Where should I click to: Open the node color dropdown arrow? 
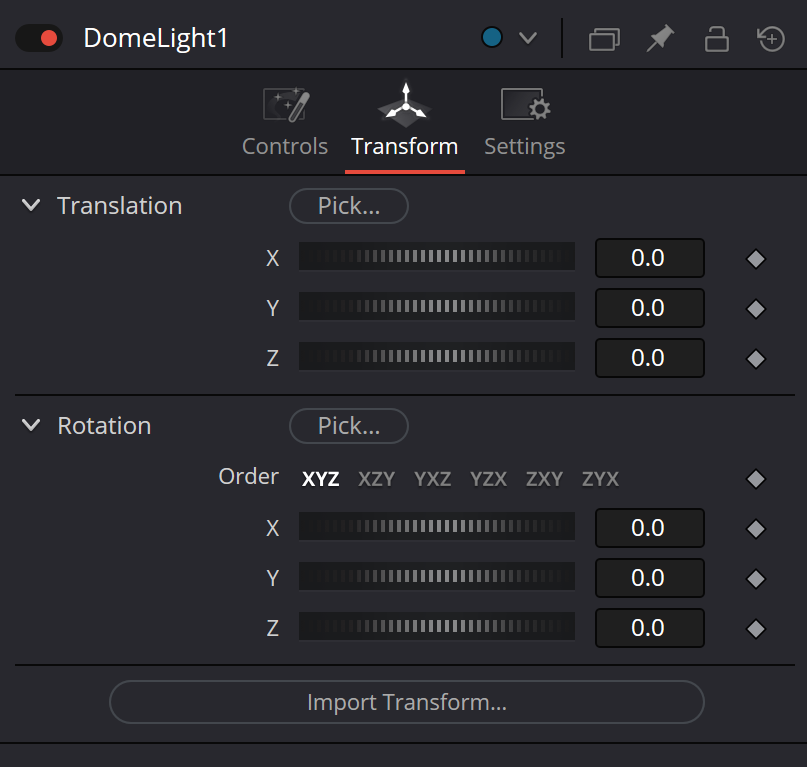(x=528, y=38)
